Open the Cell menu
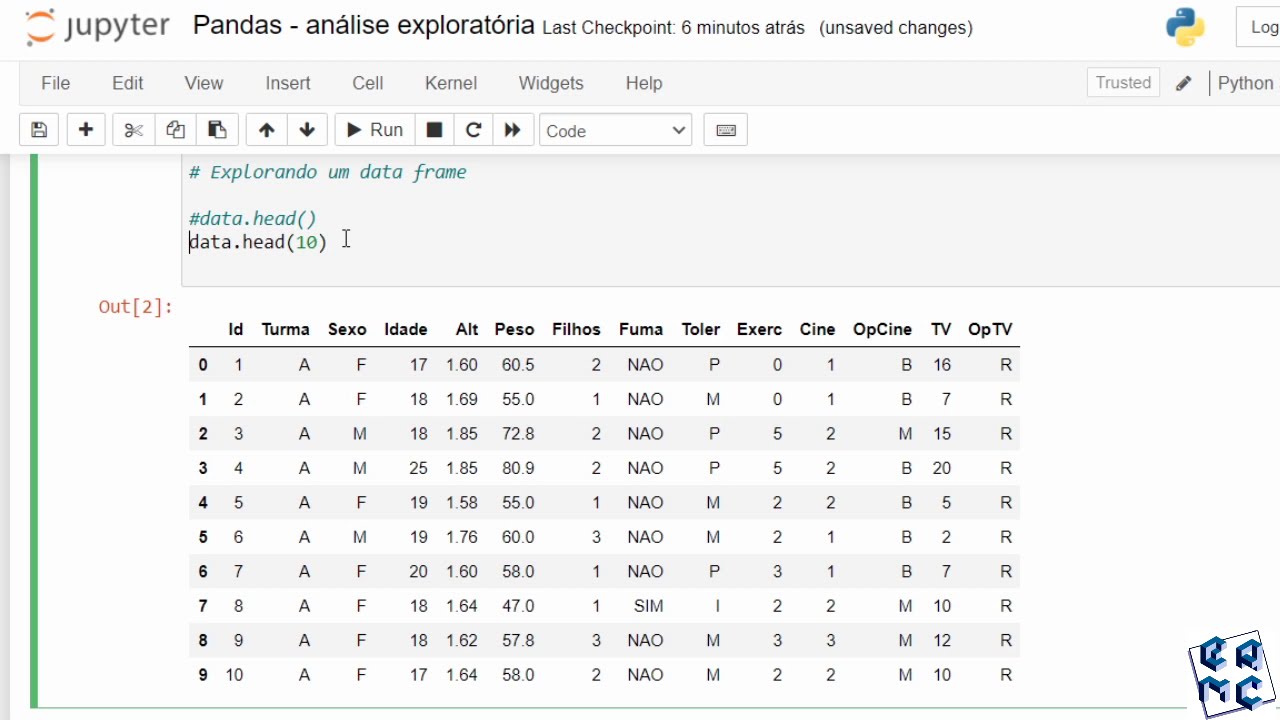Screen dimensions: 1280x720 [368, 83]
